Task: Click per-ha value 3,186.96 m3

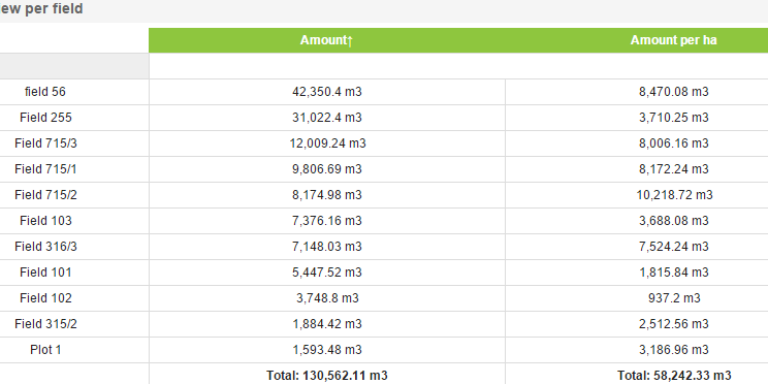Action: pyautogui.click(x=674, y=350)
